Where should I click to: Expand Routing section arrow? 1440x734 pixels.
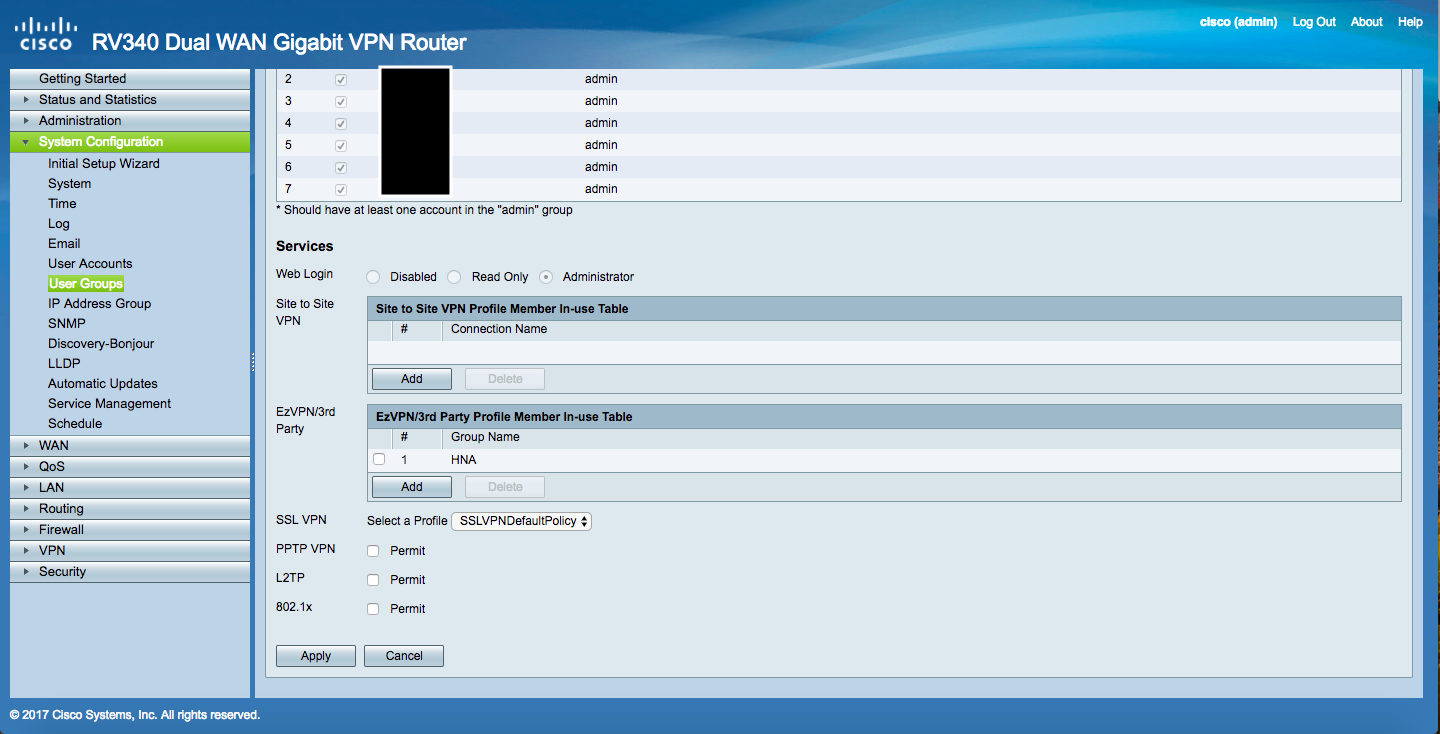[26, 509]
